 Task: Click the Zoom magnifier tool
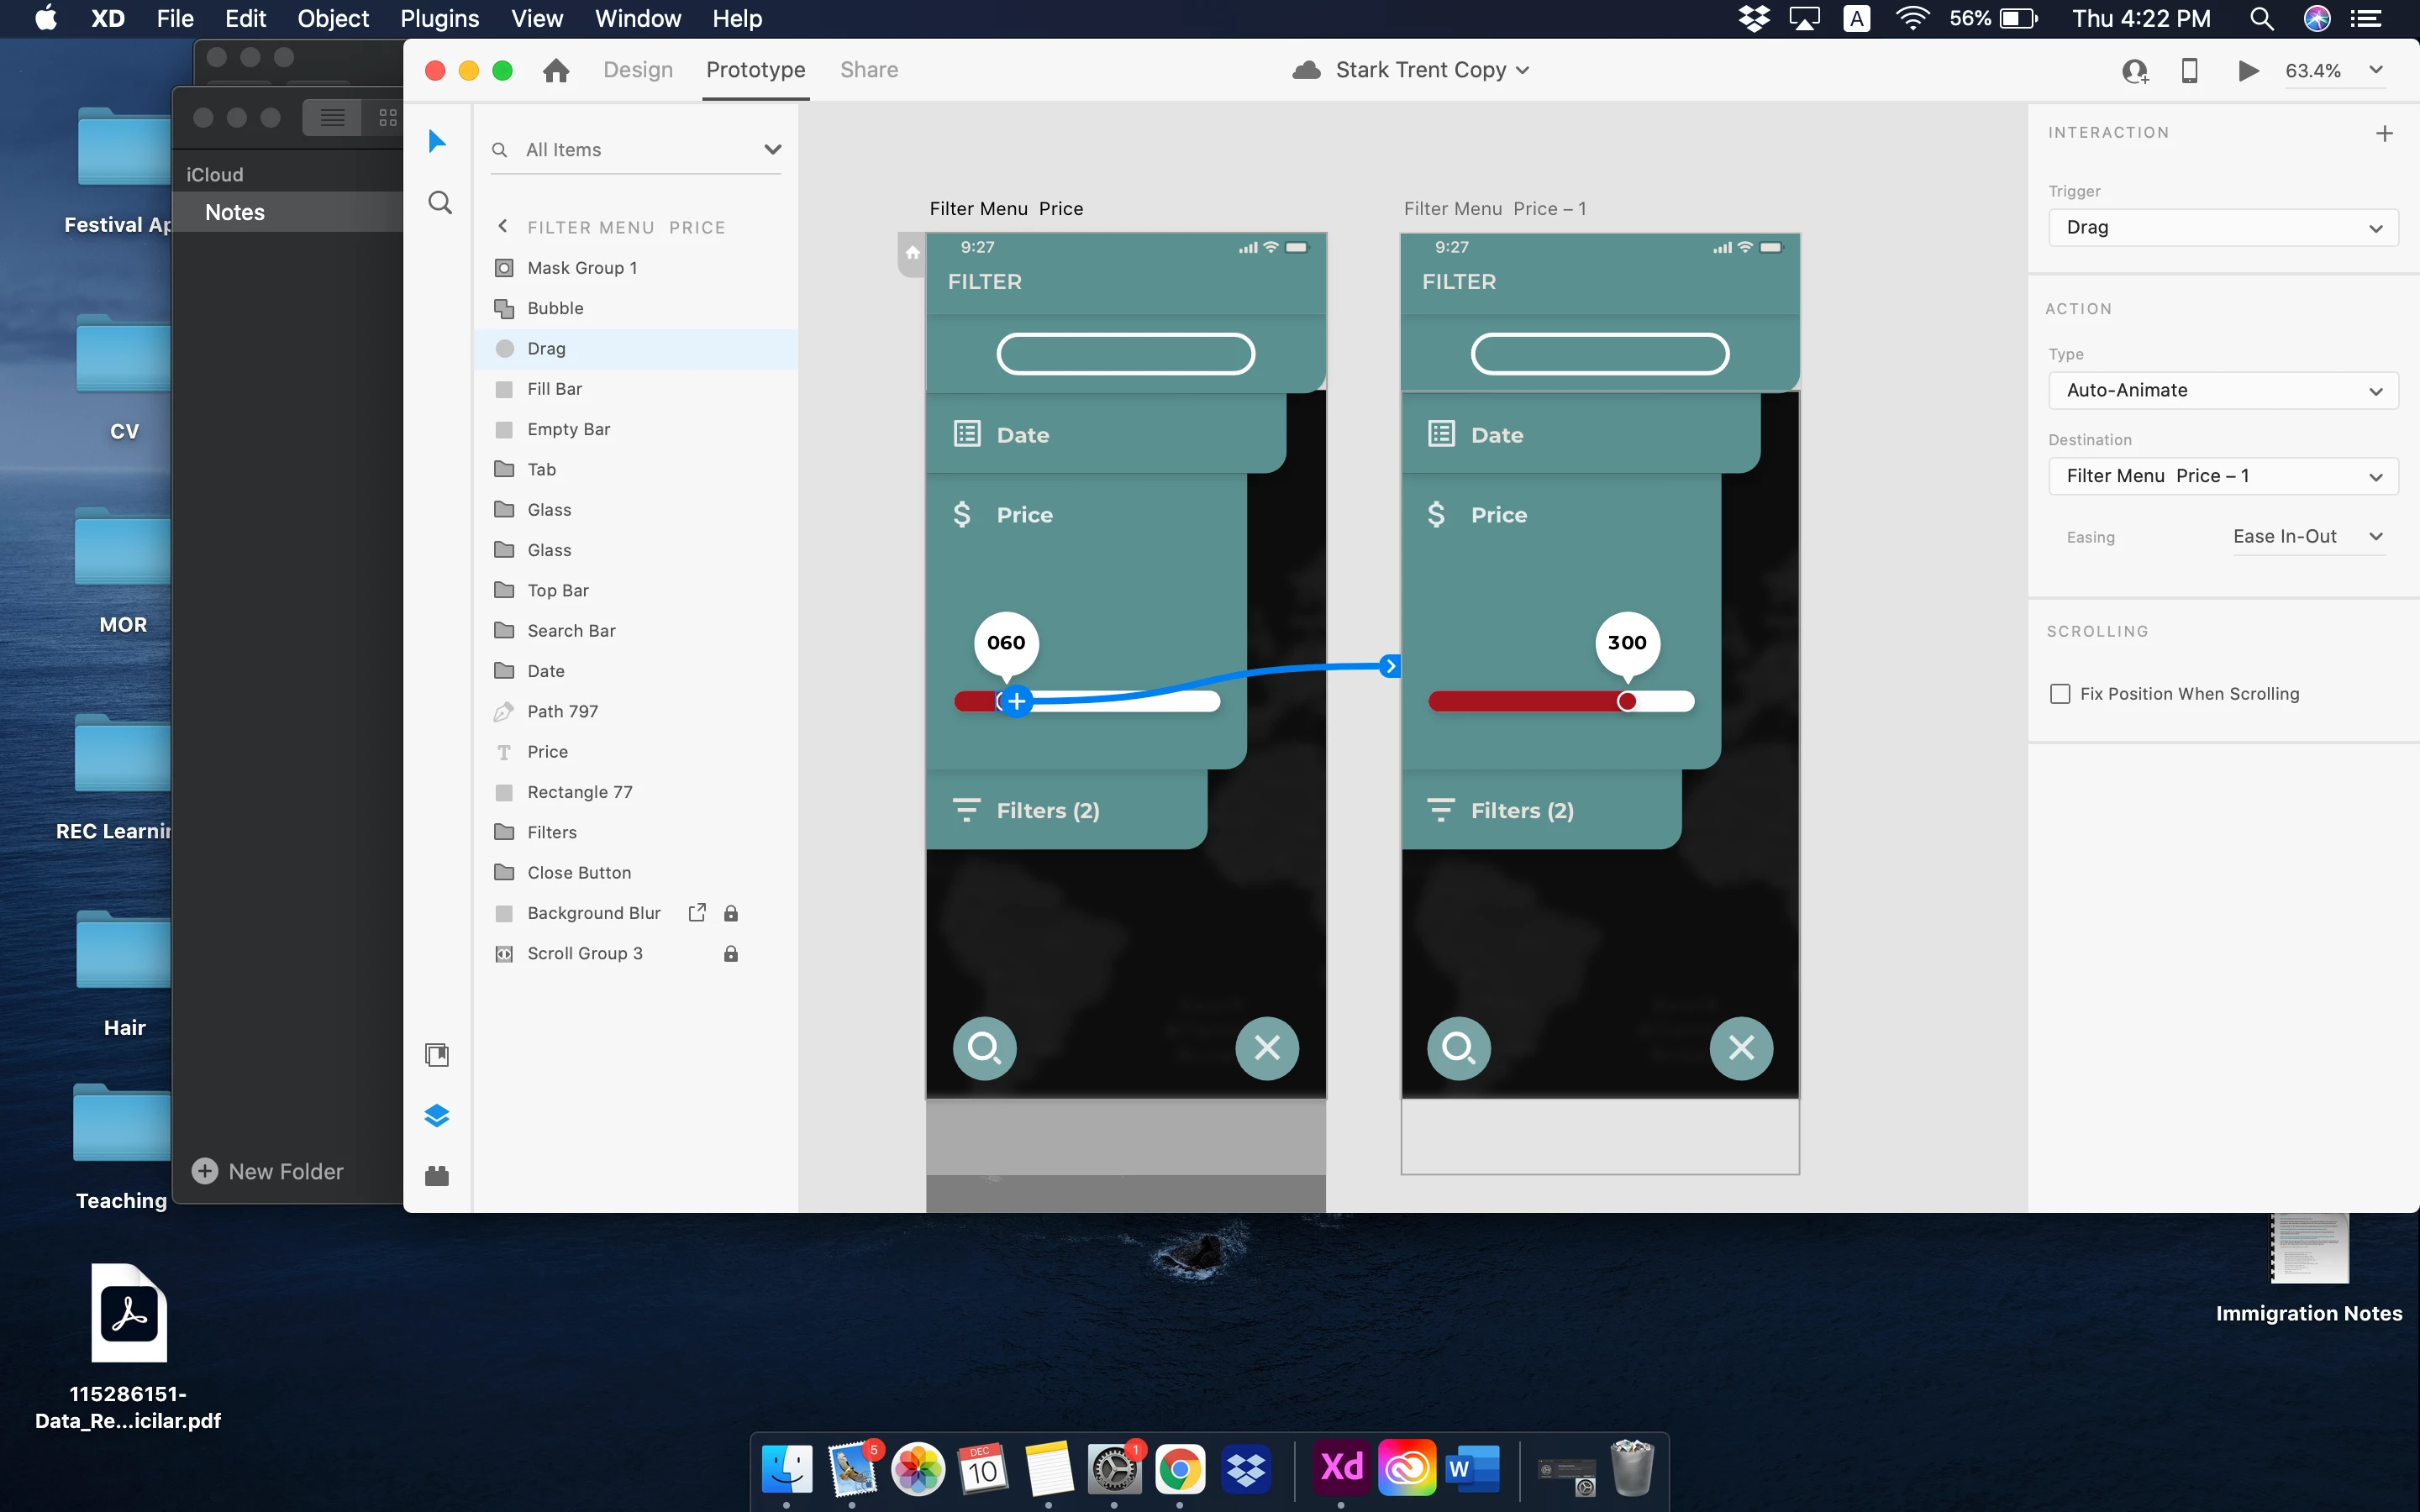click(439, 203)
